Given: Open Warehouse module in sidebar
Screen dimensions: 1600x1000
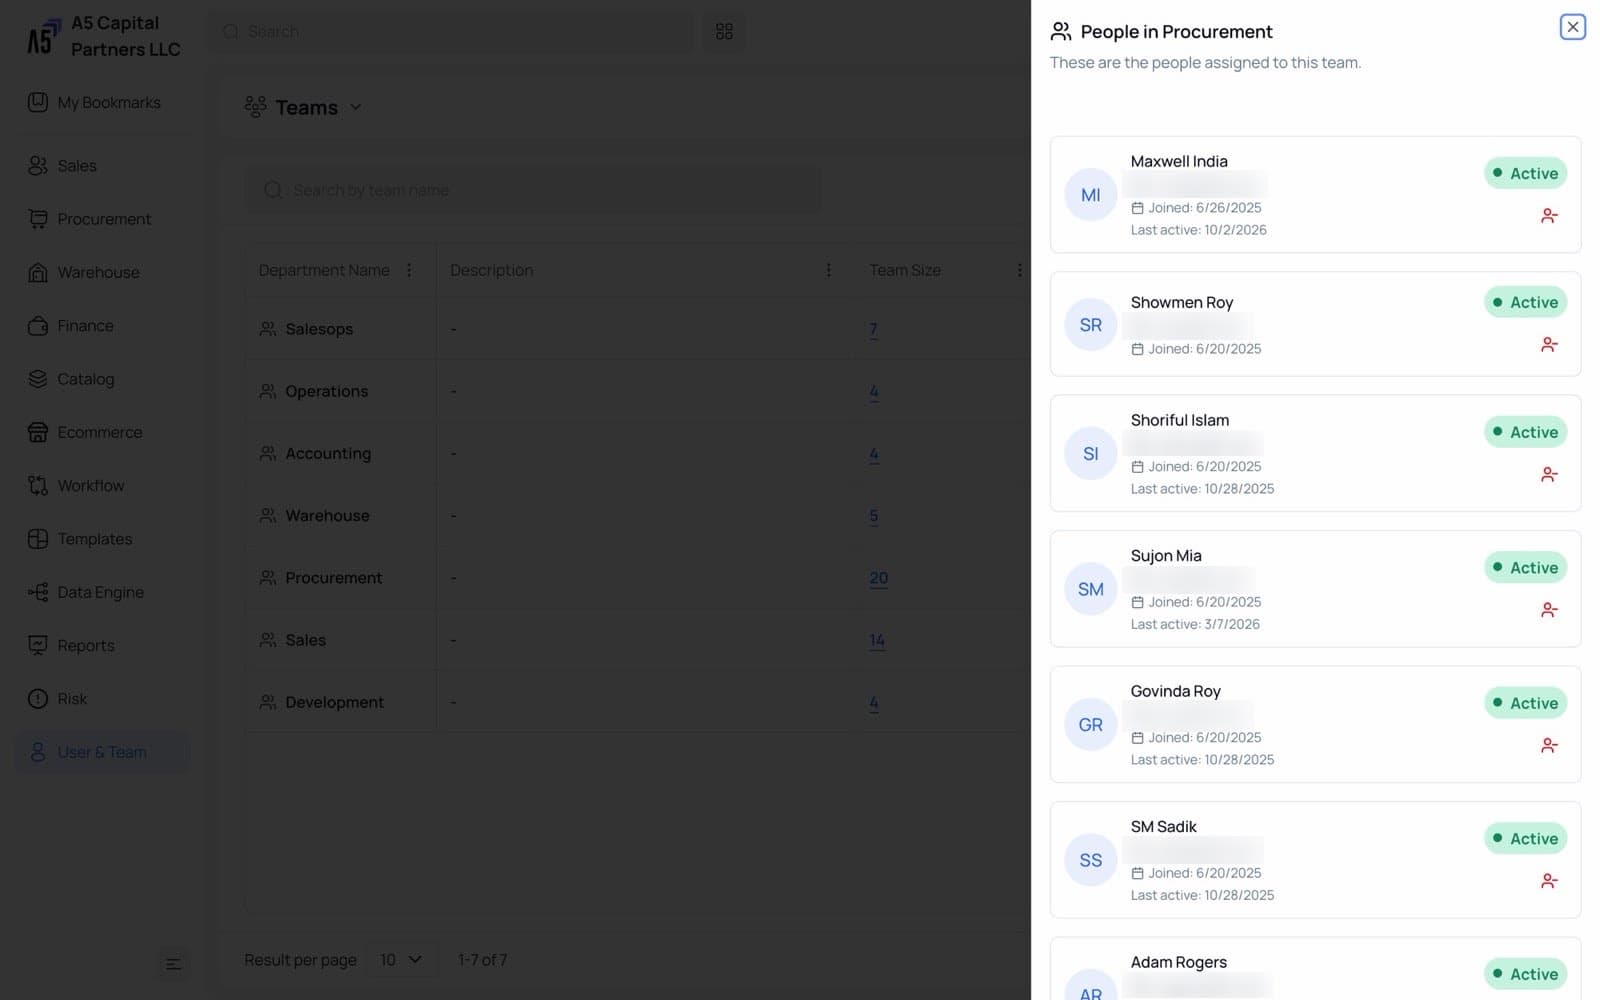Looking at the screenshot, I should point(100,272).
